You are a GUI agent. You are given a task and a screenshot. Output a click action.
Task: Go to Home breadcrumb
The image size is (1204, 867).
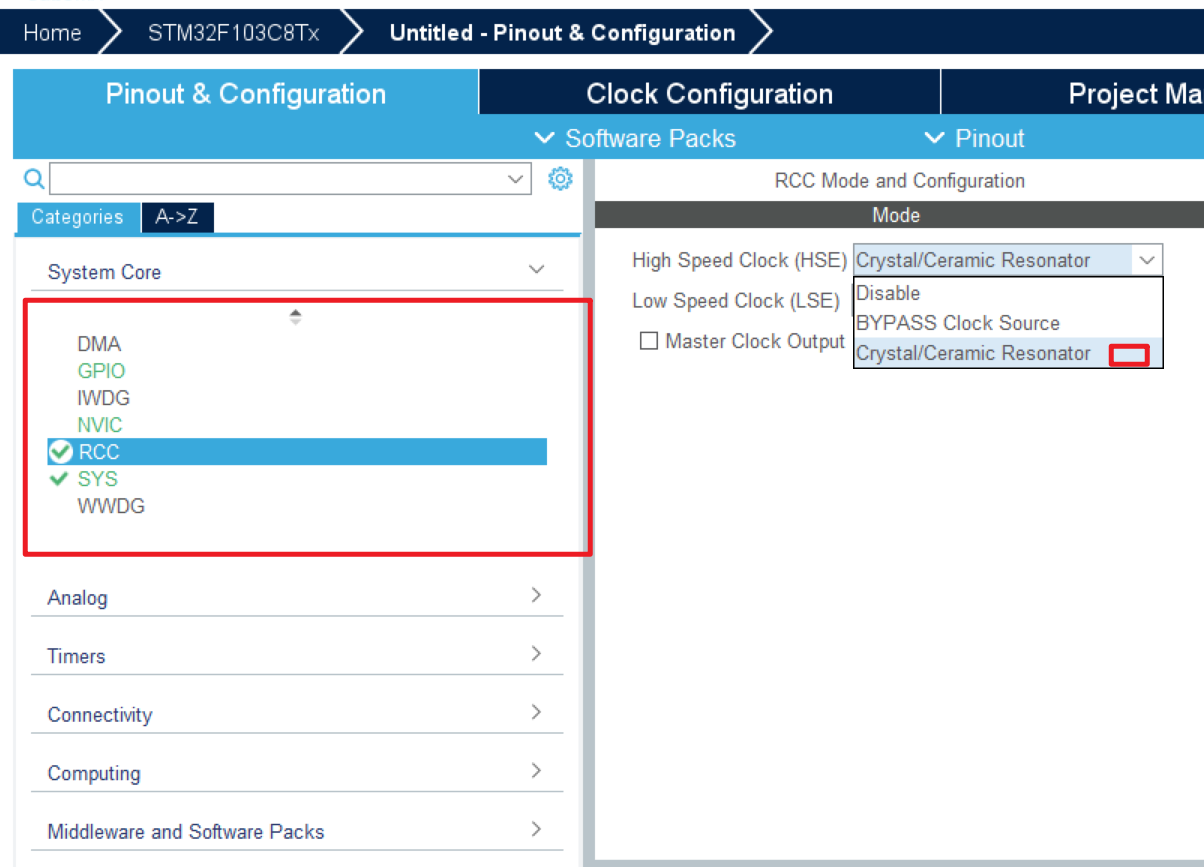(x=52, y=33)
